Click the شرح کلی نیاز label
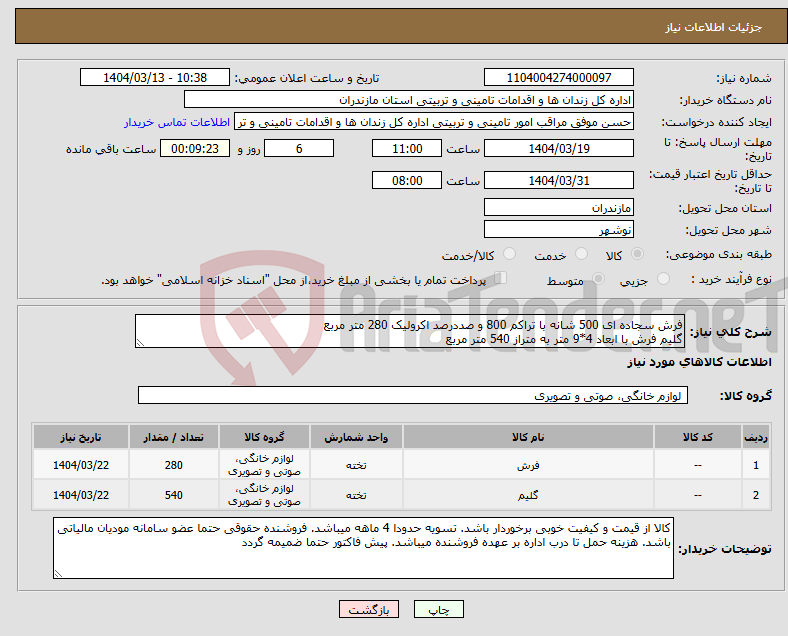The width and height of the screenshot is (788, 636). pos(730,332)
